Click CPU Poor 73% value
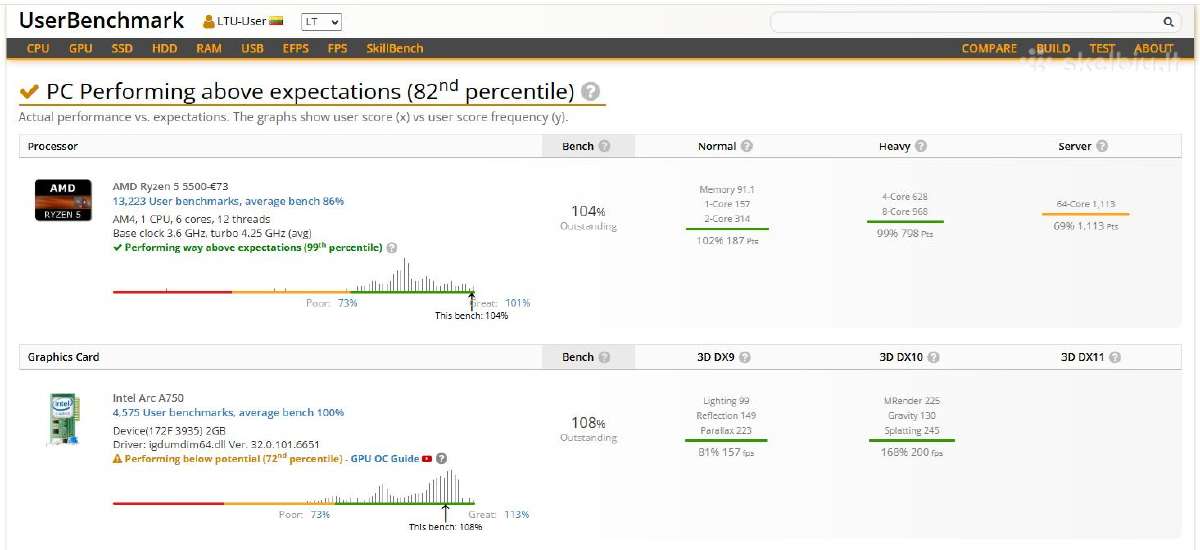The width and height of the screenshot is (1200, 550). click(347, 303)
